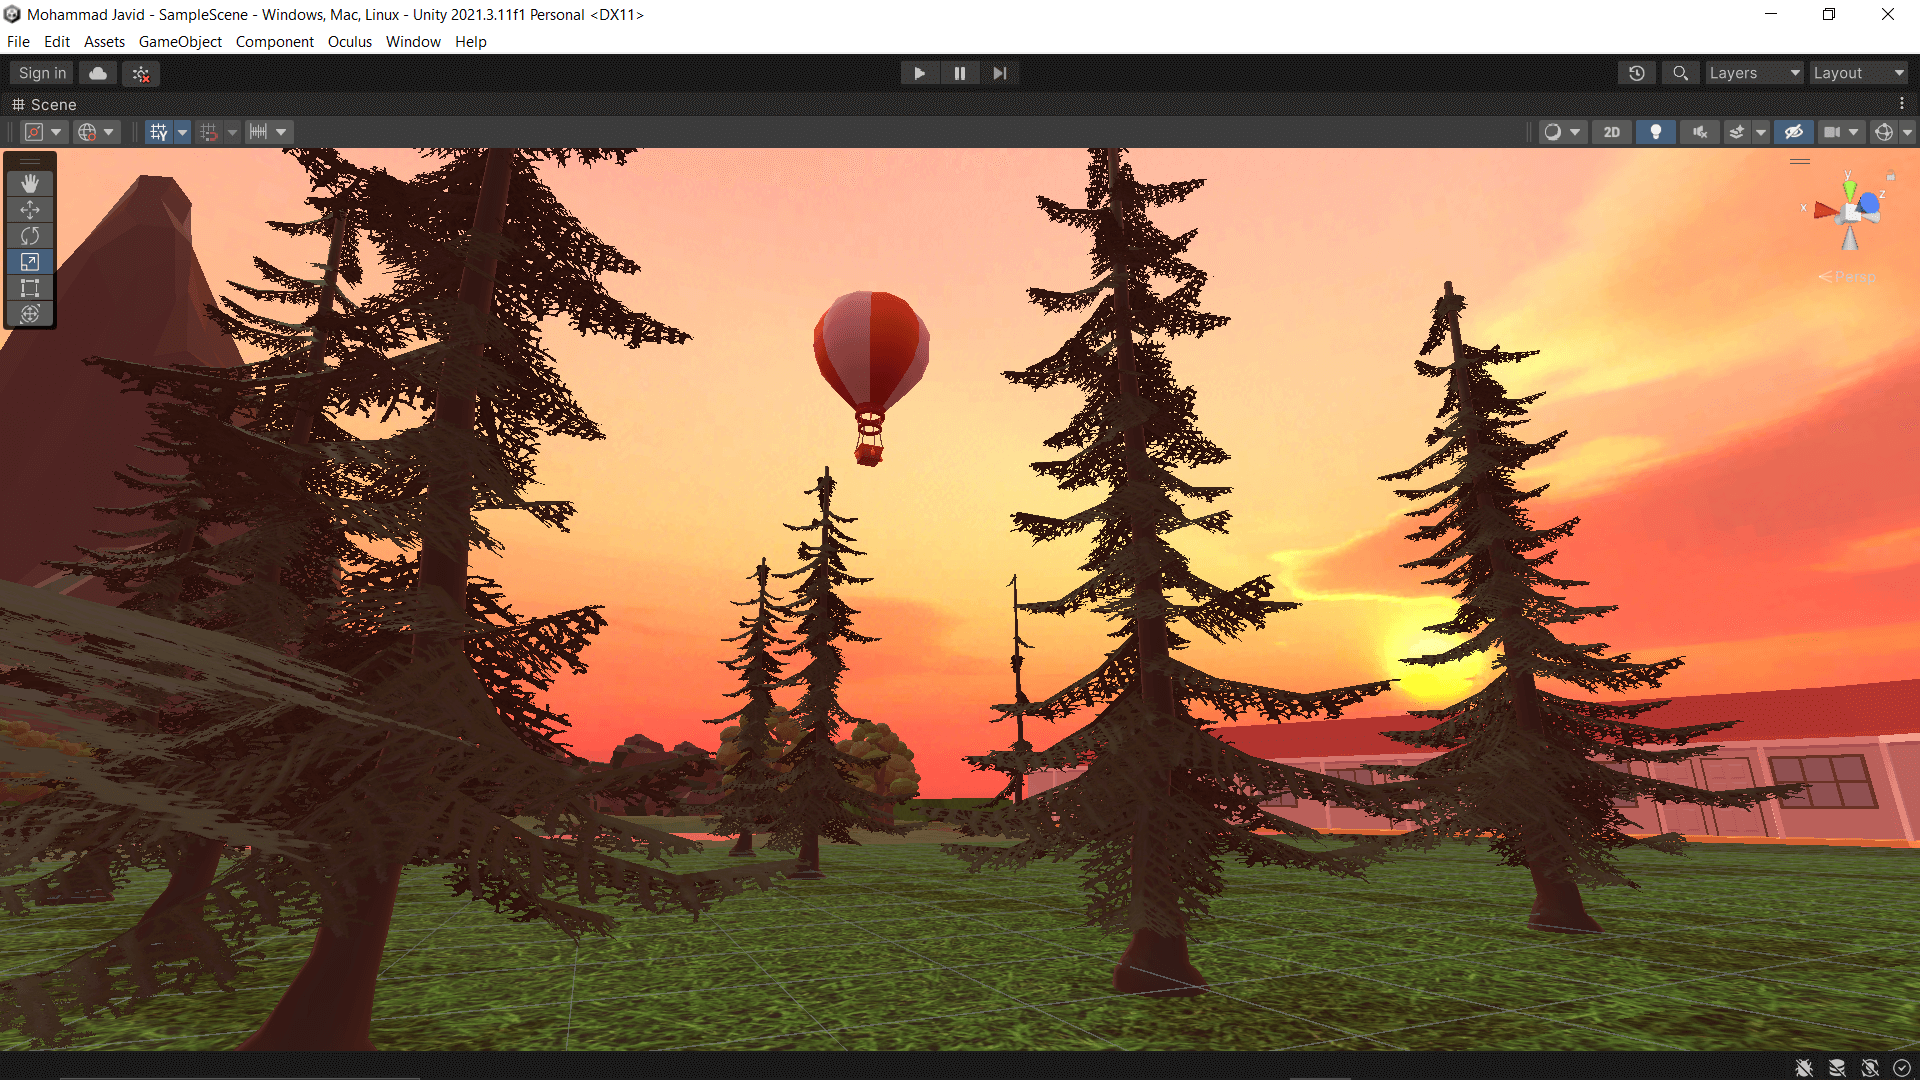This screenshot has width=1920, height=1080.
Task: Open the GameObject menu
Action: 180,42
